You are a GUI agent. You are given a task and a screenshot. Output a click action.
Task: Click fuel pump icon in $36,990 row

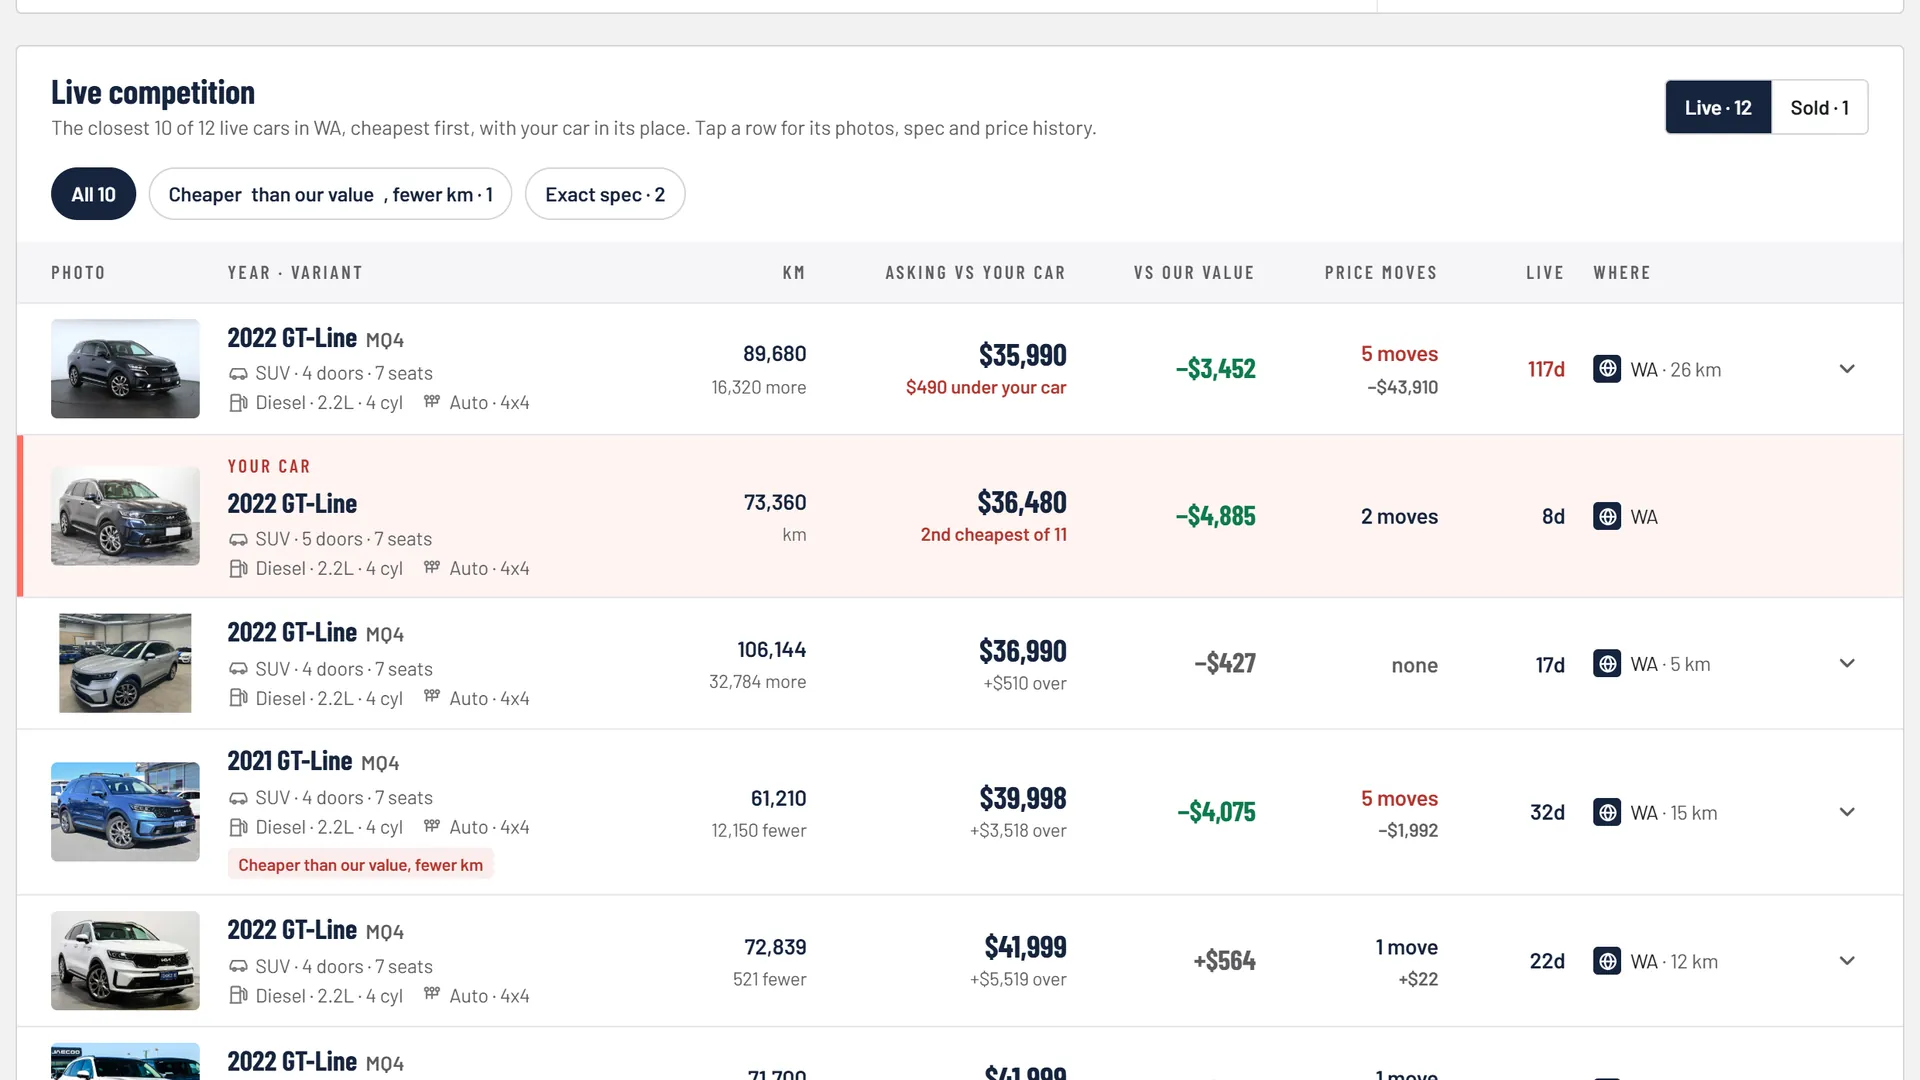pos(238,699)
